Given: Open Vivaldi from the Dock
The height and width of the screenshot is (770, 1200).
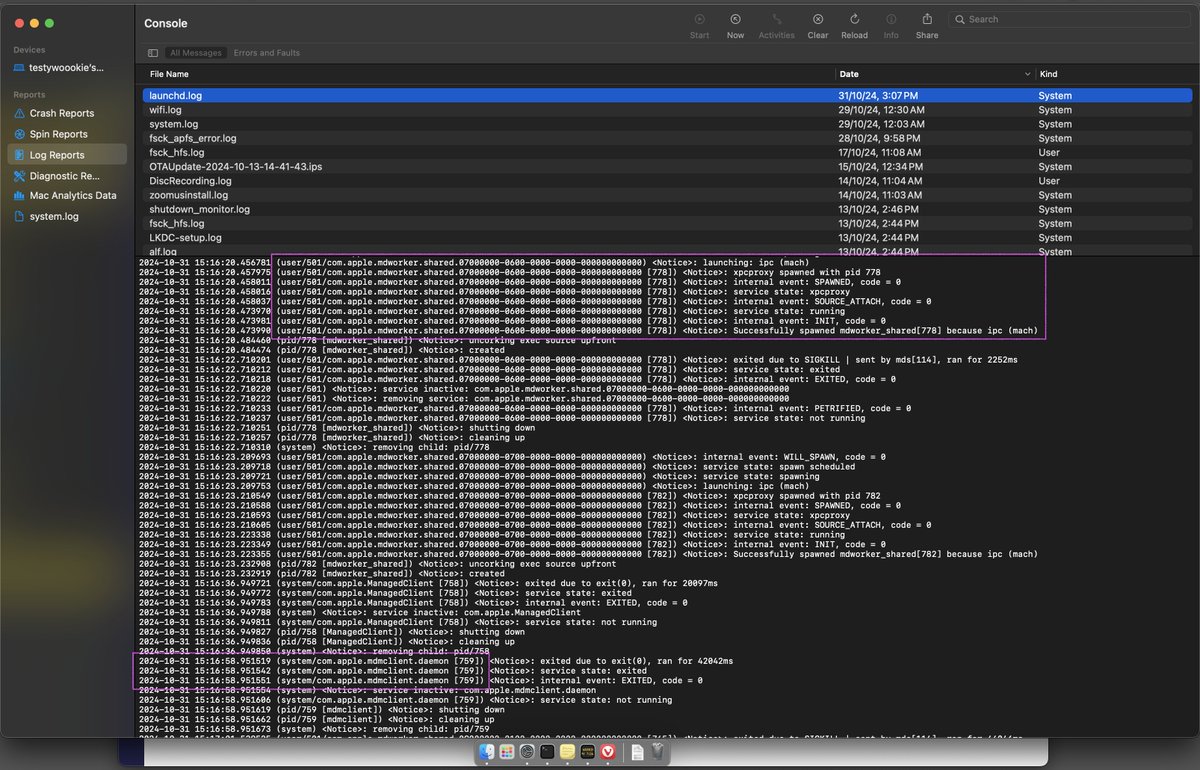Looking at the screenshot, I should click(x=608, y=751).
